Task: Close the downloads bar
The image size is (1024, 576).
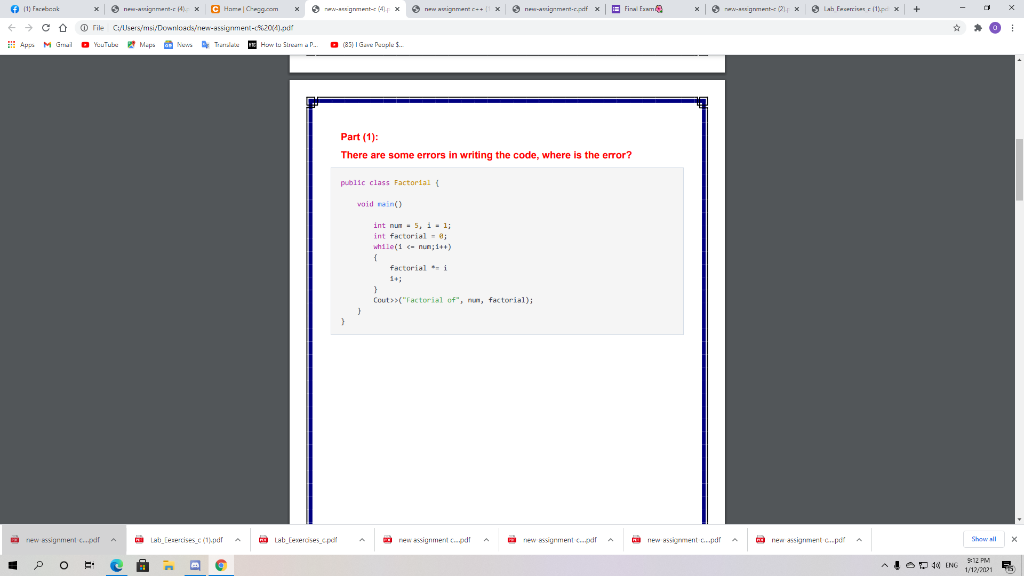Action: pos(1014,539)
